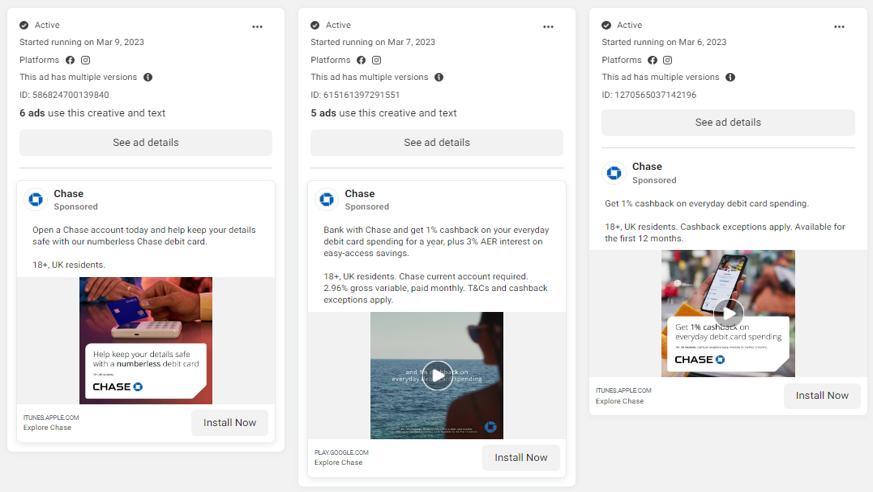This screenshot has width=873, height=492.
Task: Click Chase logo avatar in 3% AER ad
Action: [x=327, y=199]
